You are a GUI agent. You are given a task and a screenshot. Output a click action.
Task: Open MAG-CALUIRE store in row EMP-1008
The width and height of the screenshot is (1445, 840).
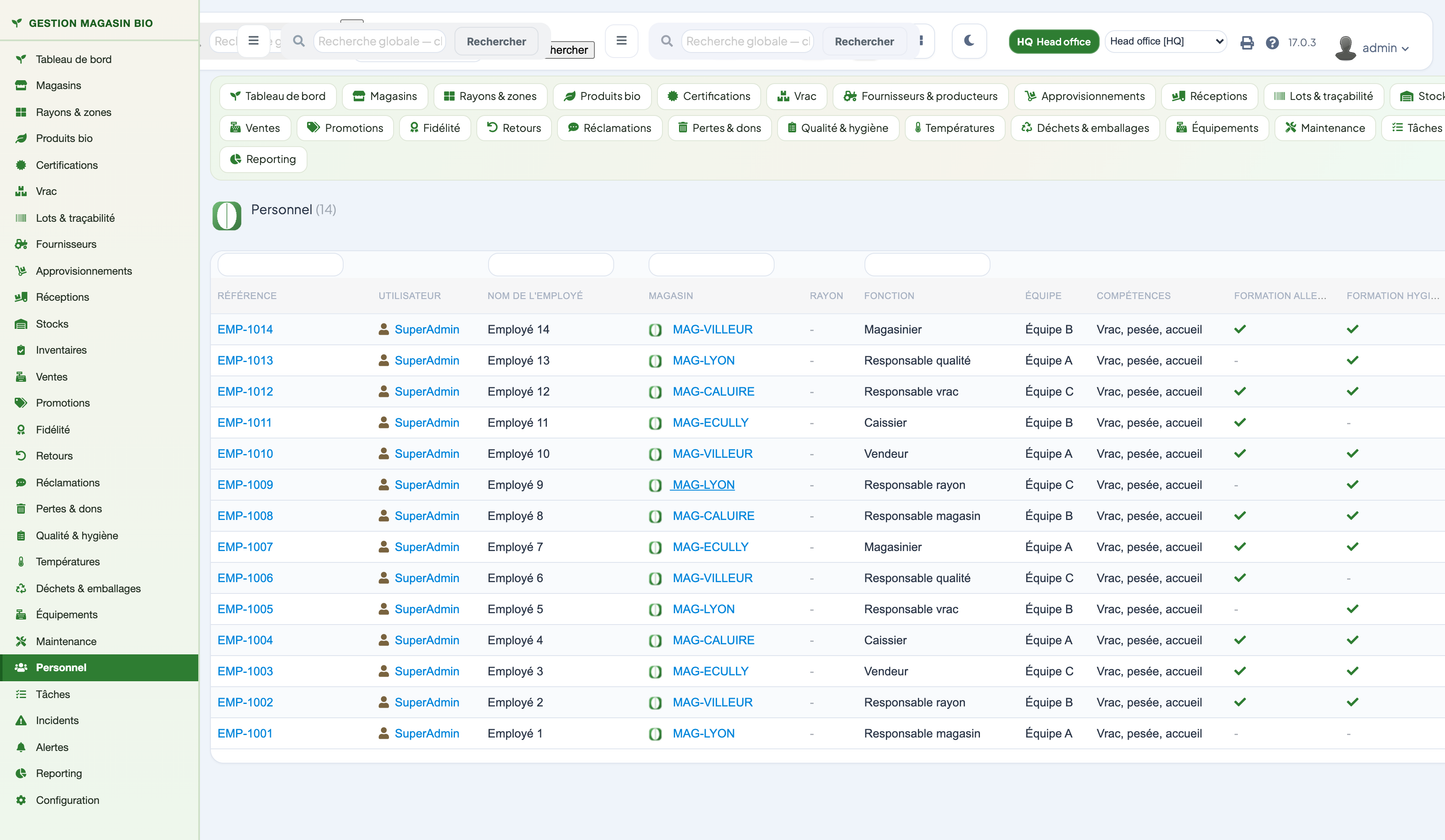point(714,516)
